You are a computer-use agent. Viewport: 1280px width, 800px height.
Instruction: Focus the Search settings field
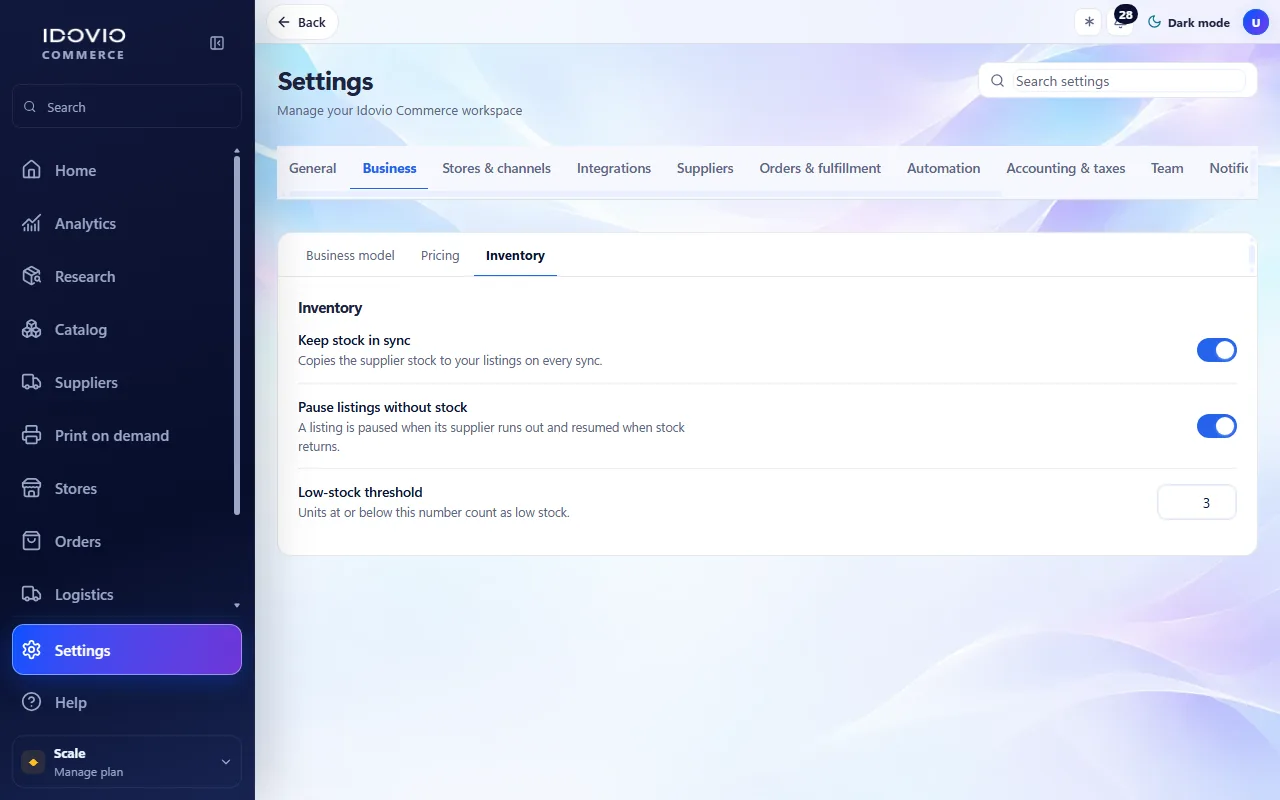pos(1117,81)
